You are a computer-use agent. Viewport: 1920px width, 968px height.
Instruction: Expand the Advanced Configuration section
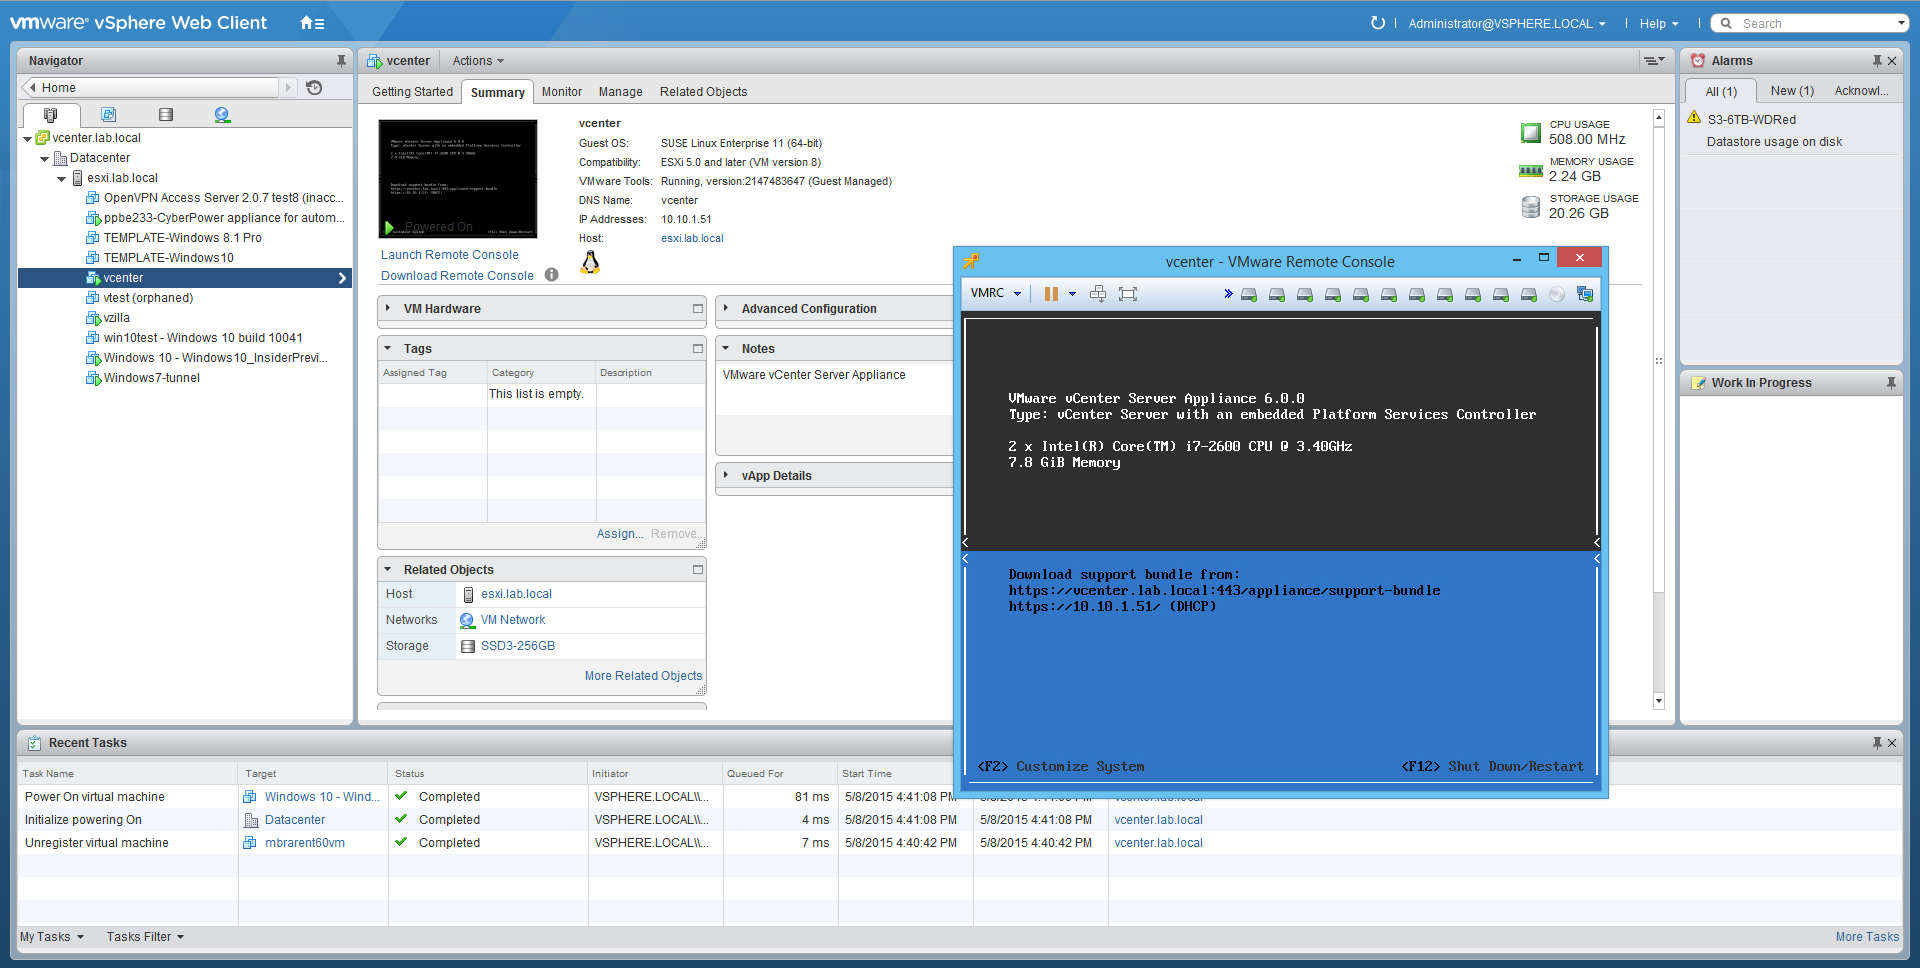point(726,309)
